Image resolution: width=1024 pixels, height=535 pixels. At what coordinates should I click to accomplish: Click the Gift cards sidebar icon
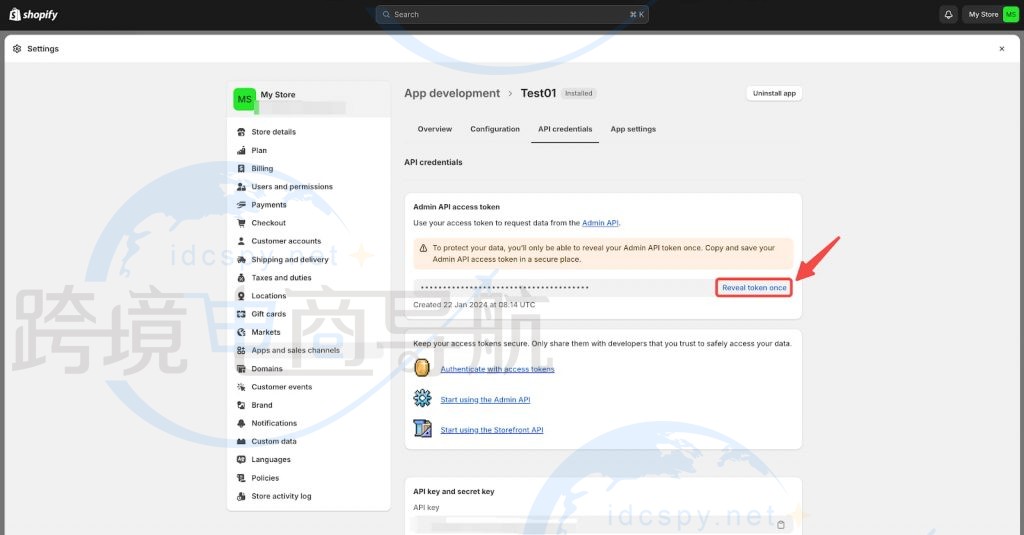click(x=241, y=314)
